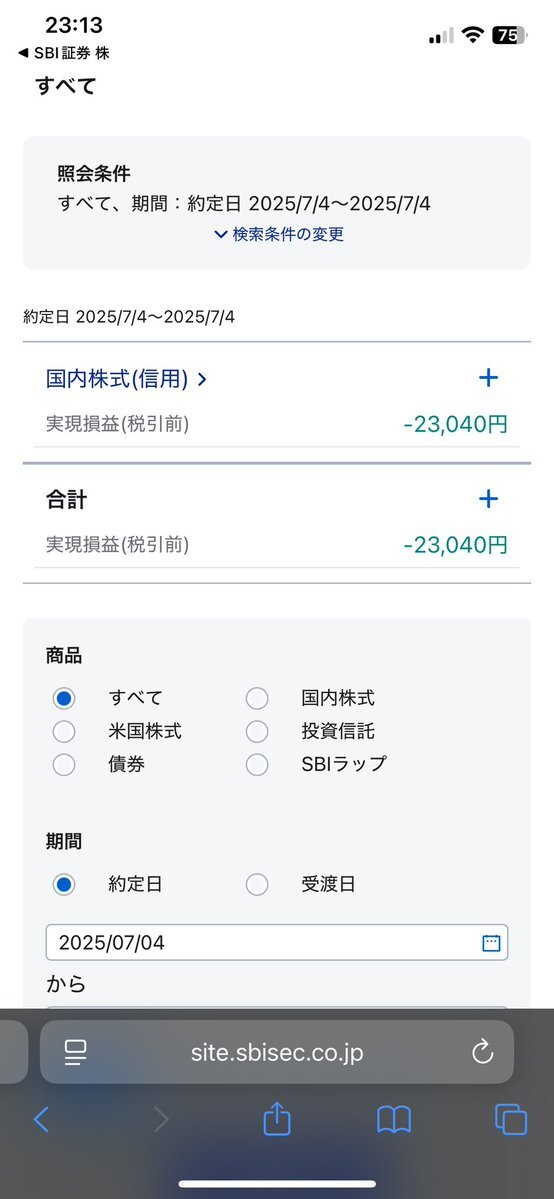Expand 国内株式(信用) details with plus
Viewport: 554px width, 1199px height.
[488, 377]
